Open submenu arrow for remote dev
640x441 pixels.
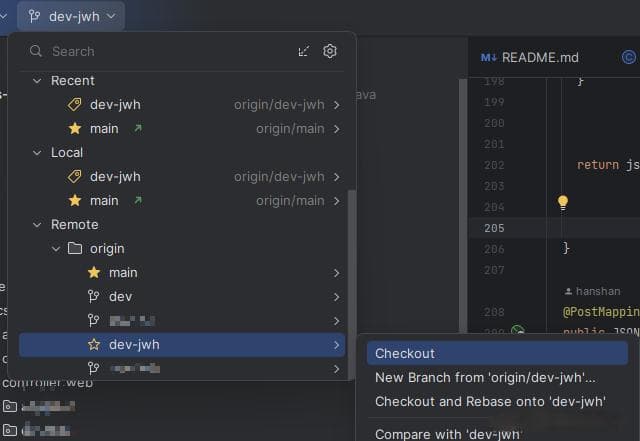[336, 297]
